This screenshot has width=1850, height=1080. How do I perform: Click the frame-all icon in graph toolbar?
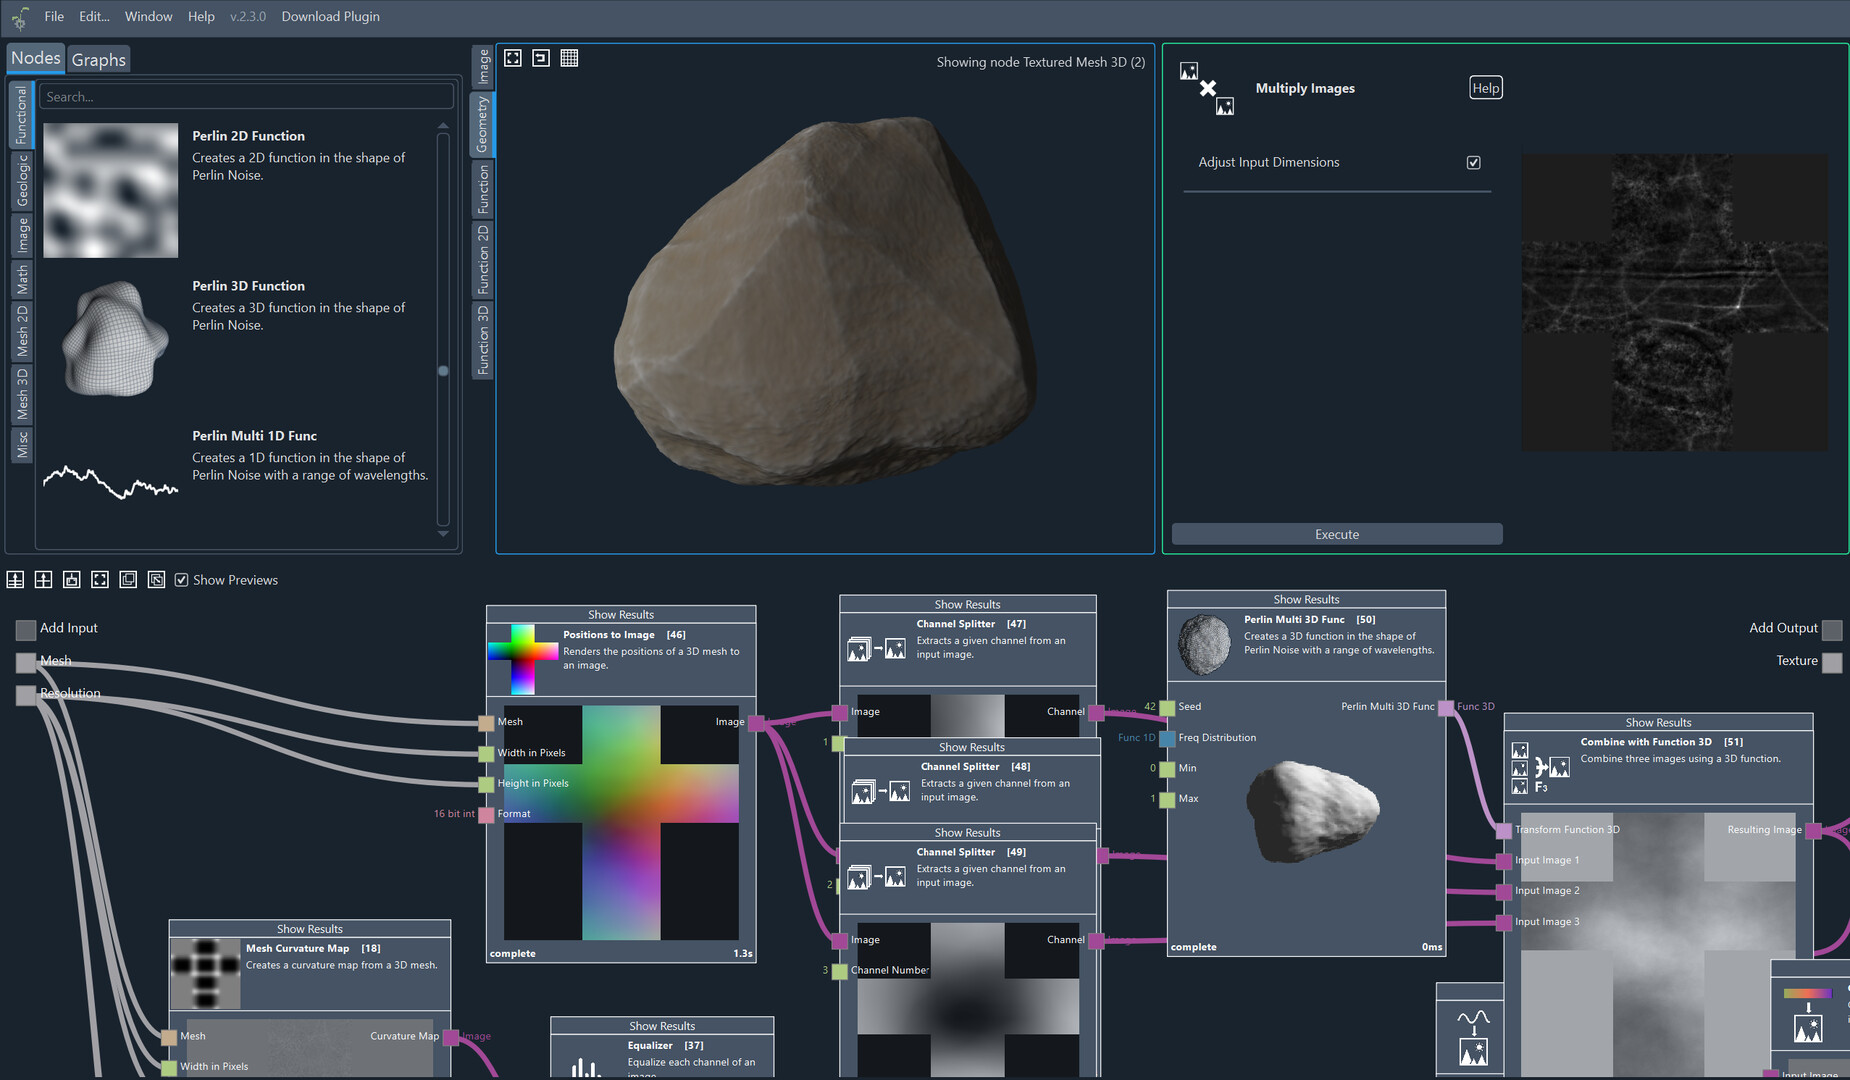pos(100,580)
